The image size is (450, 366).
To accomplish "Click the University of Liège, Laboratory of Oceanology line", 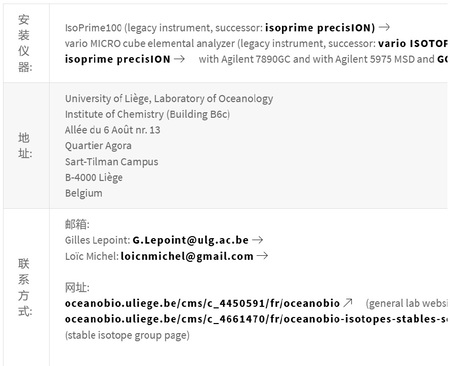I will tap(169, 99).
